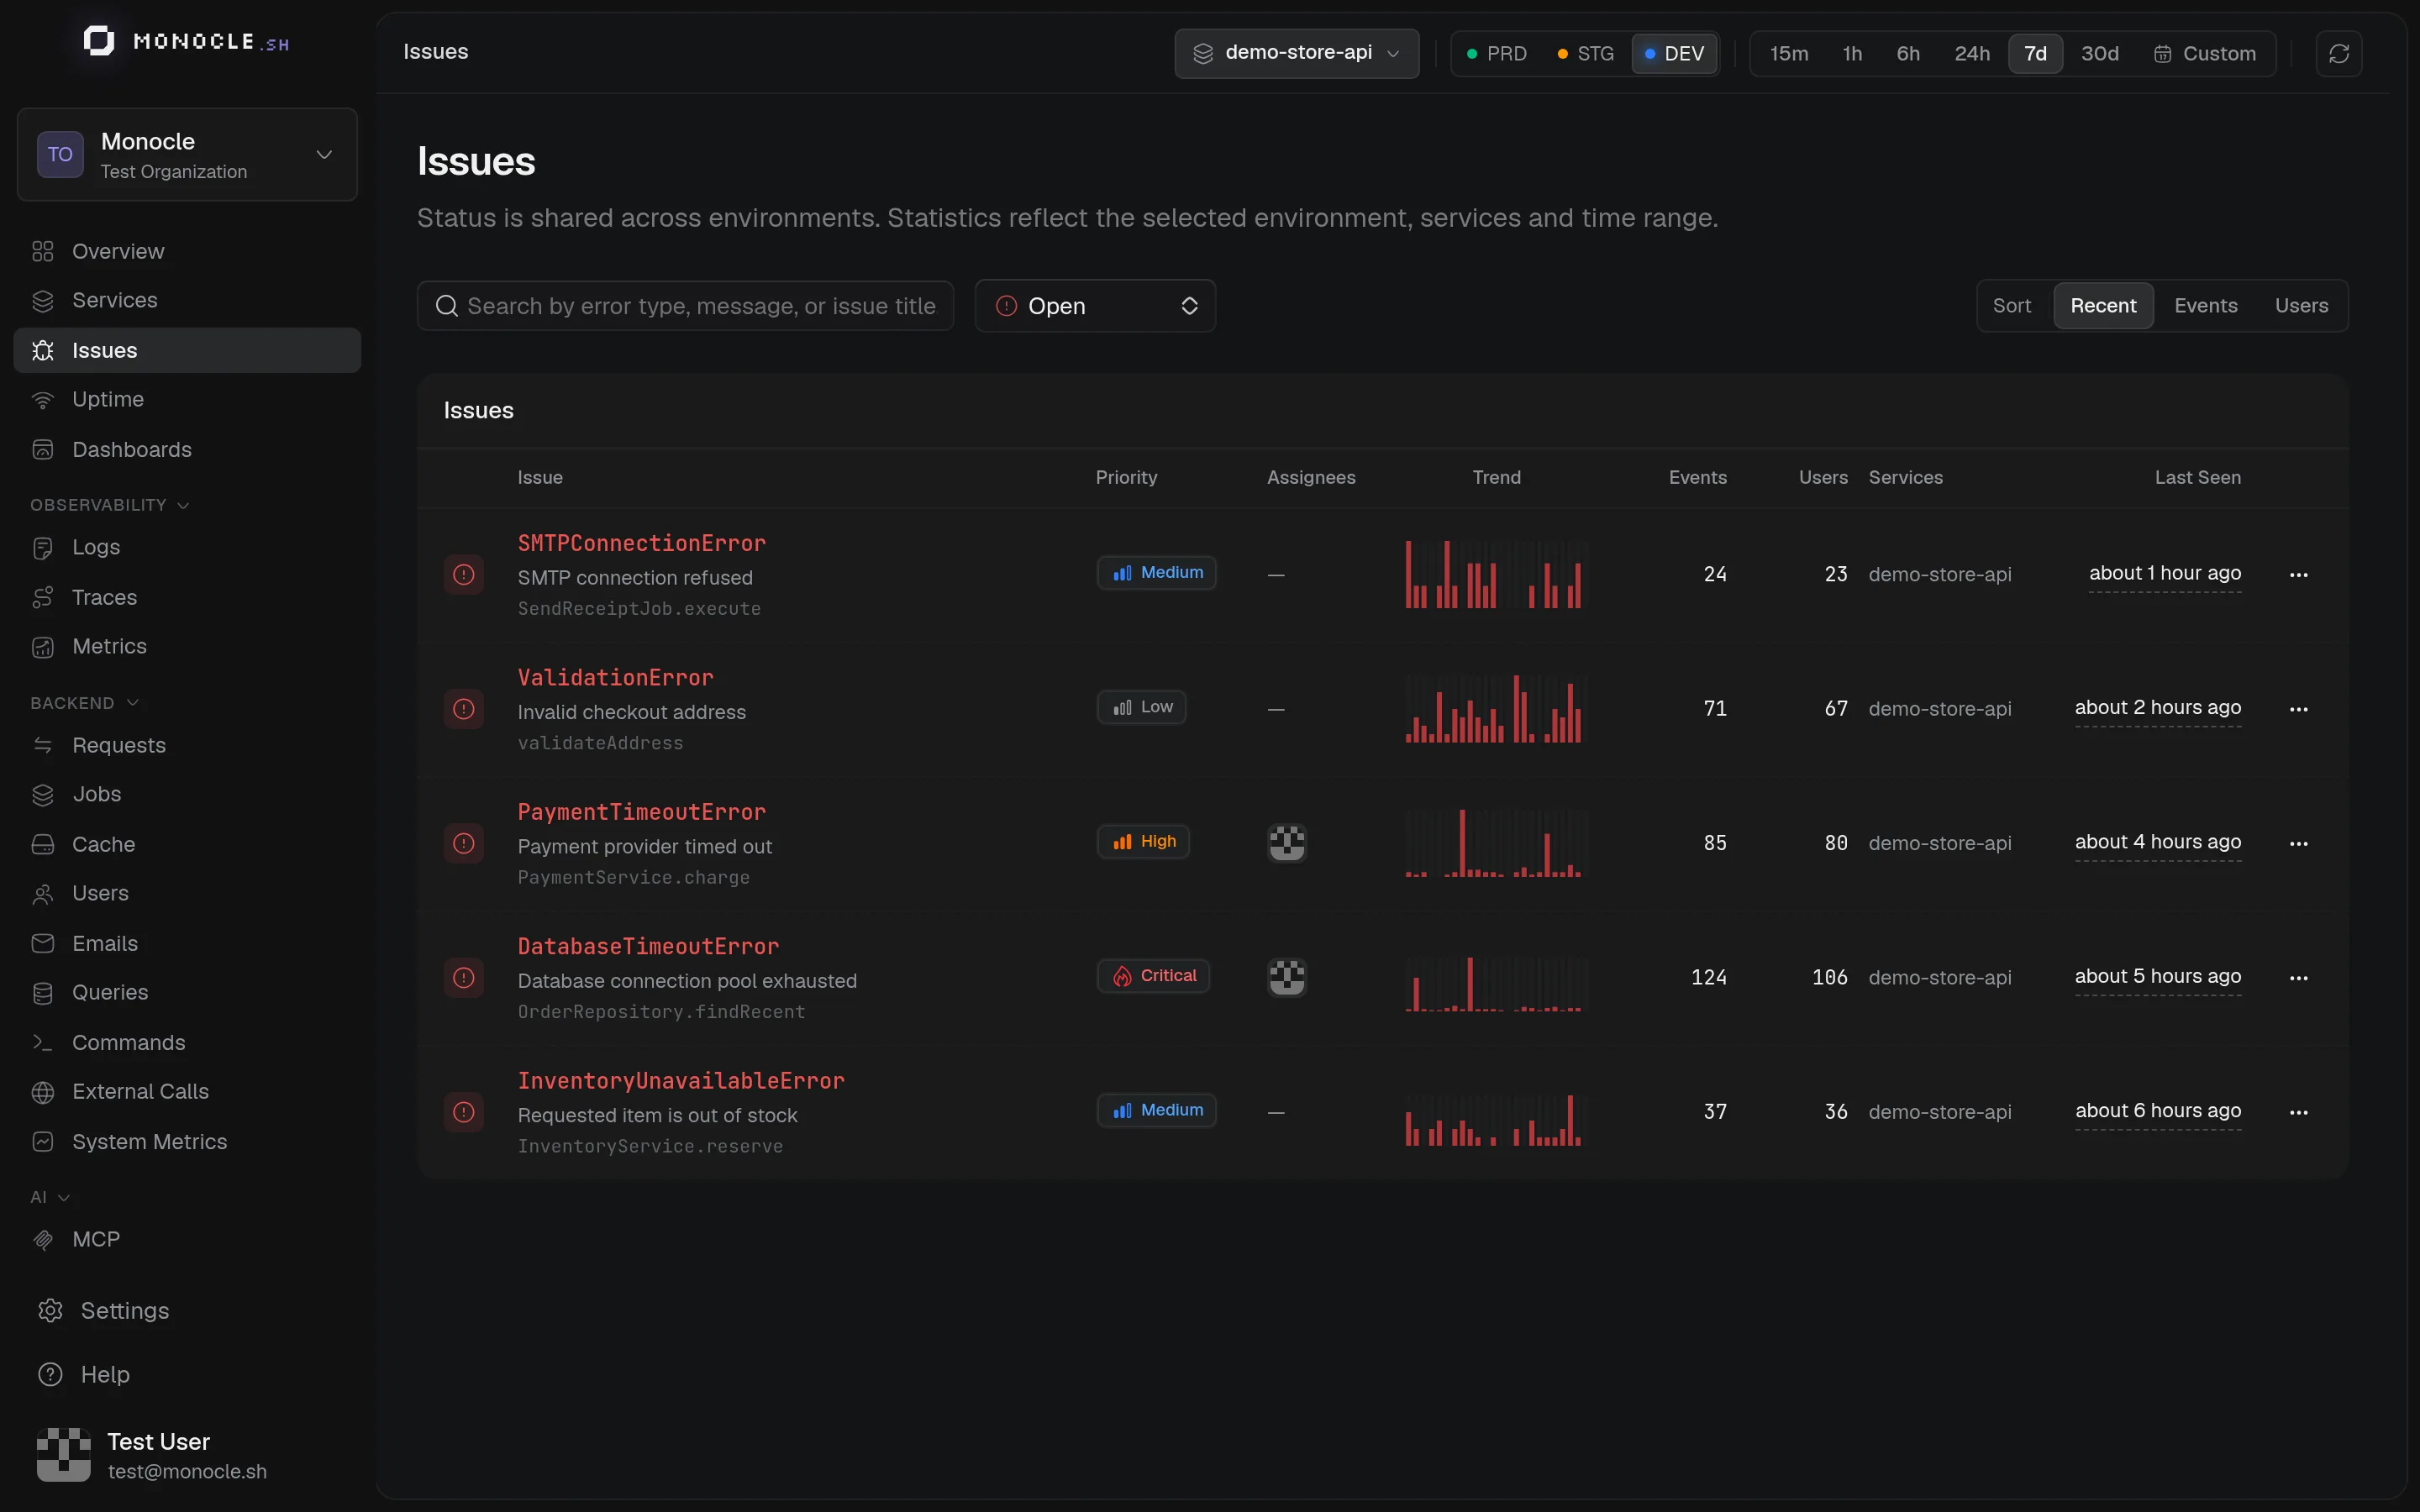Screen dimensions: 2420x1512
Task: Open the demo-store-api service dropdown
Action: (x=1296, y=53)
